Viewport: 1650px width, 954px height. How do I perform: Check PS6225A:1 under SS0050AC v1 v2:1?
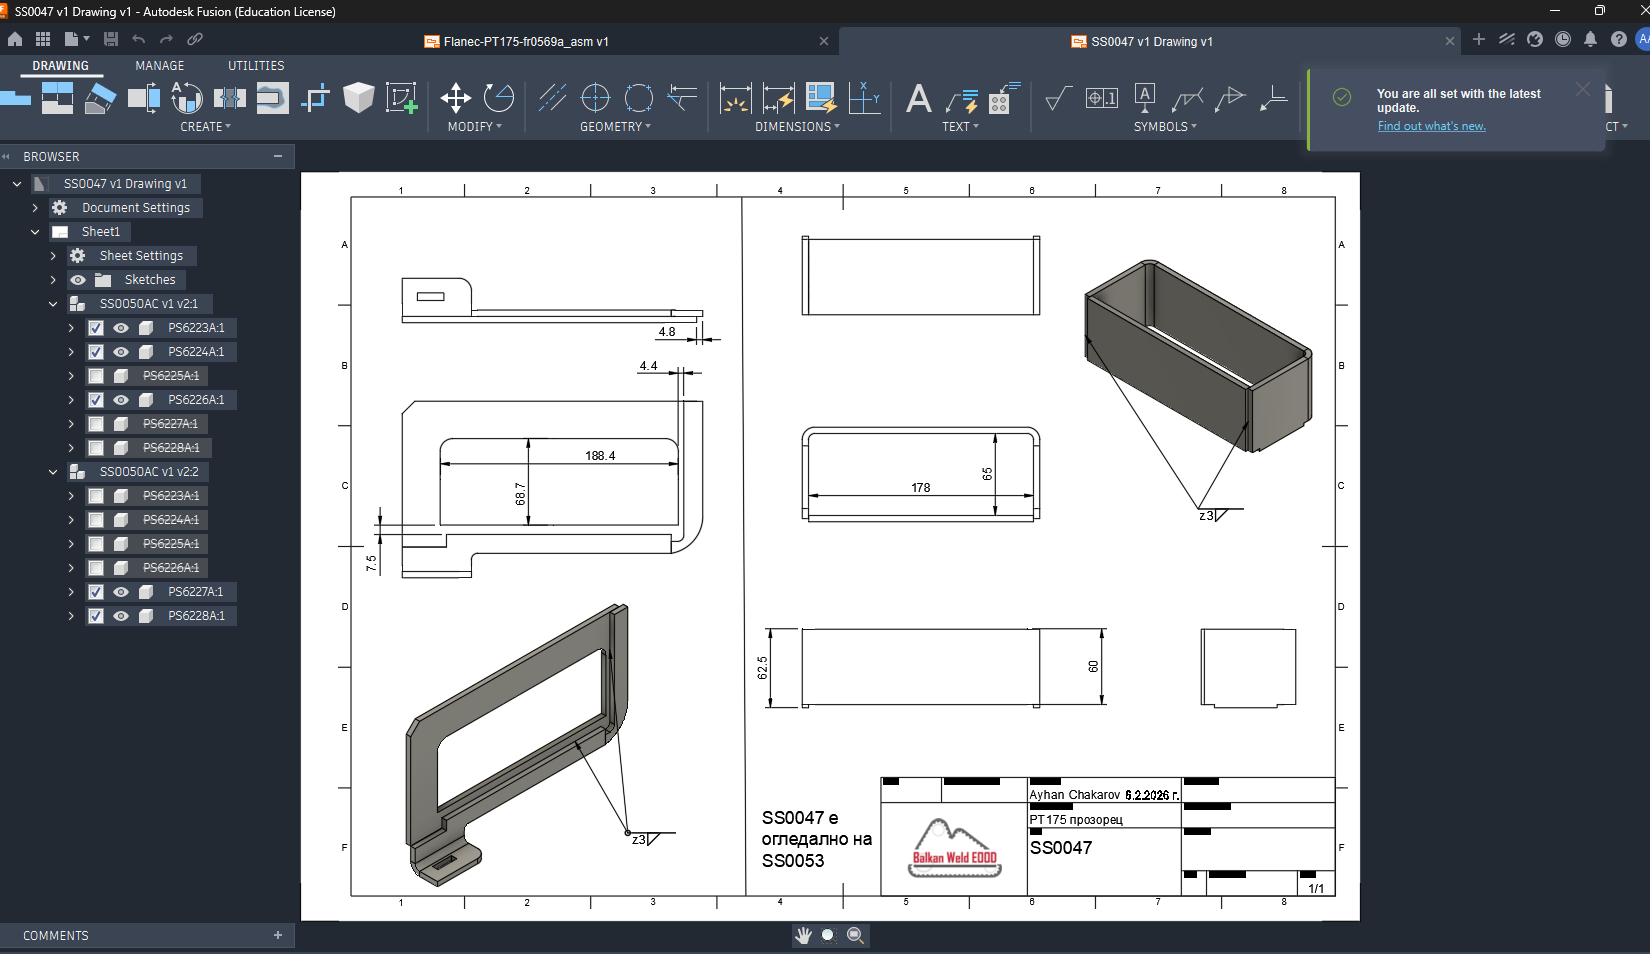(96, 376)
